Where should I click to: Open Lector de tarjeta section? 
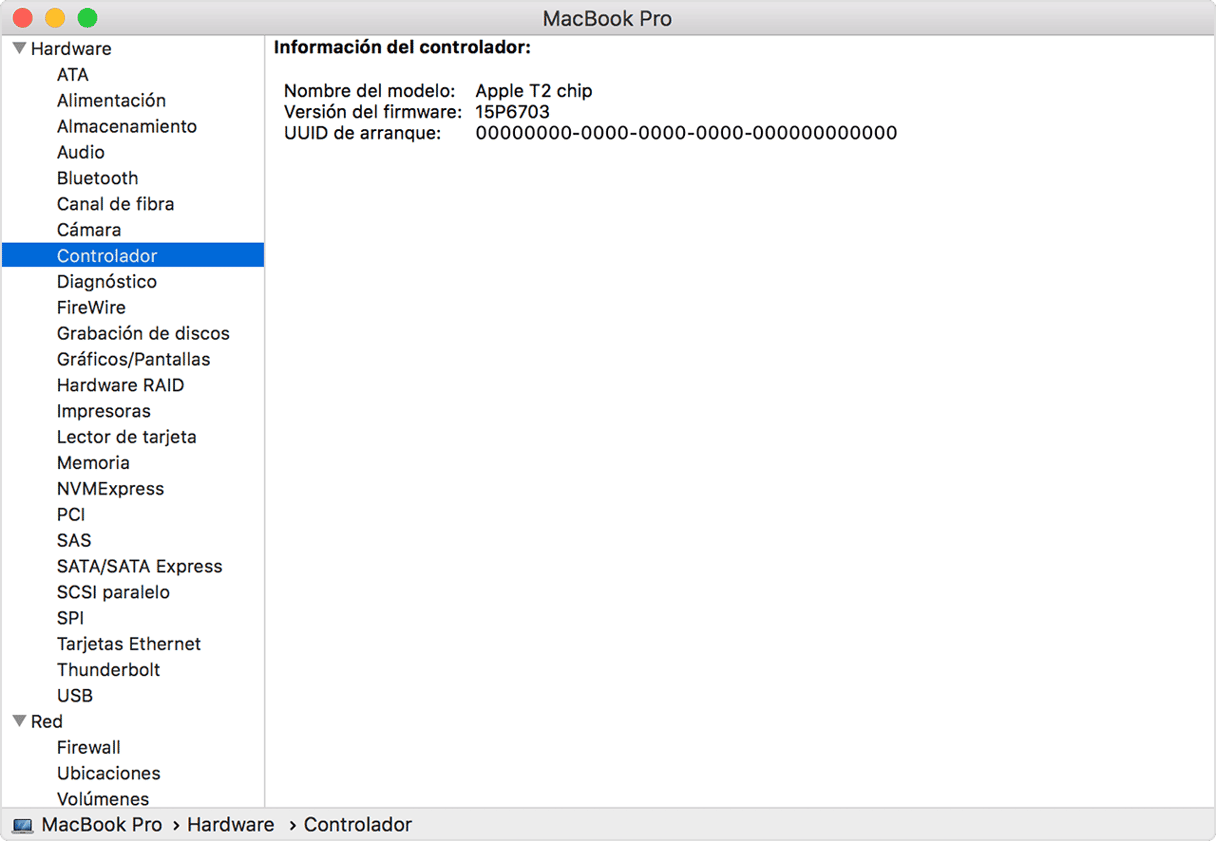pos(126,437)
